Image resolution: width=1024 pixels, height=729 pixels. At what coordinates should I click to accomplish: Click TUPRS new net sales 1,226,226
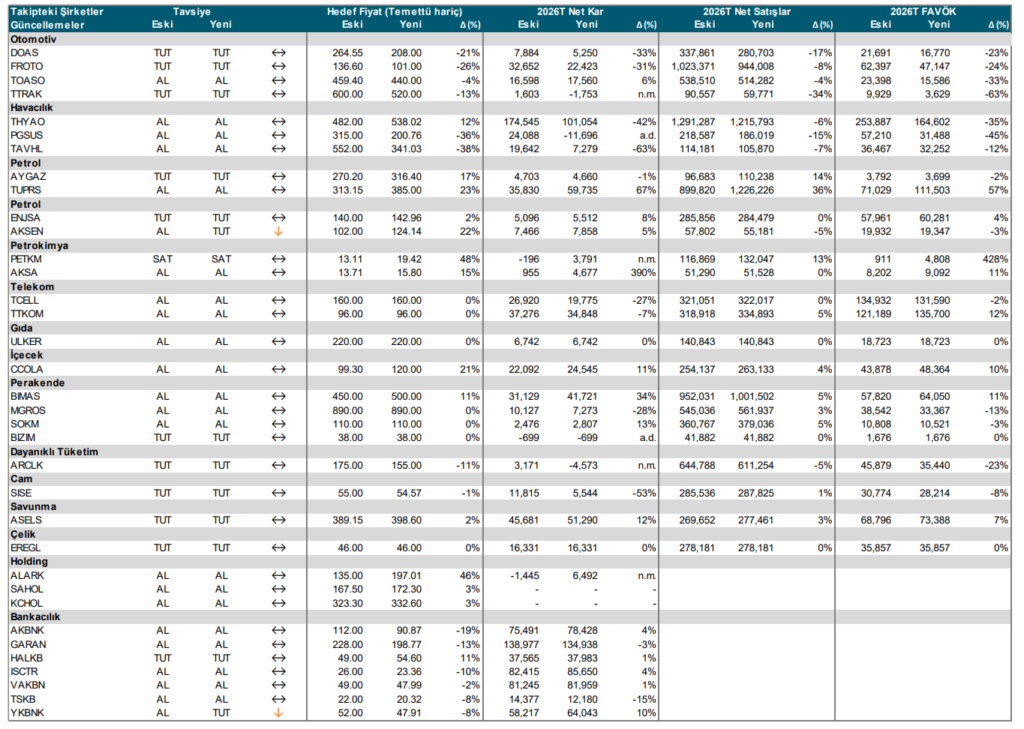click(x=752, y=191)
